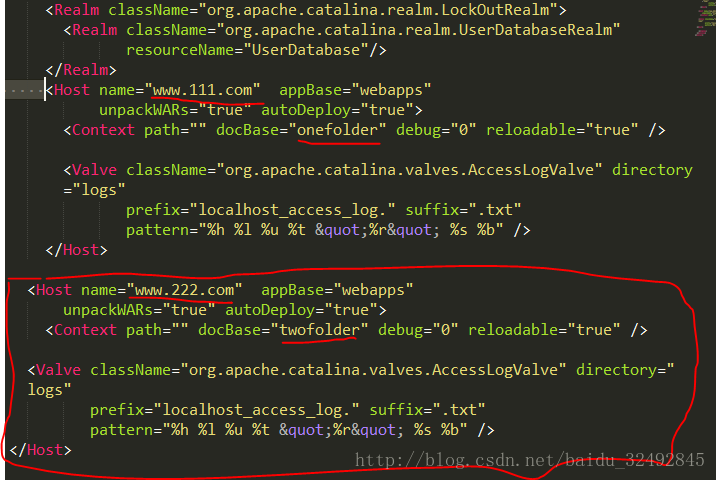Click the Host tag name before "www.222.com"
This screenshot has width=716, height=480.
(54, 290)
